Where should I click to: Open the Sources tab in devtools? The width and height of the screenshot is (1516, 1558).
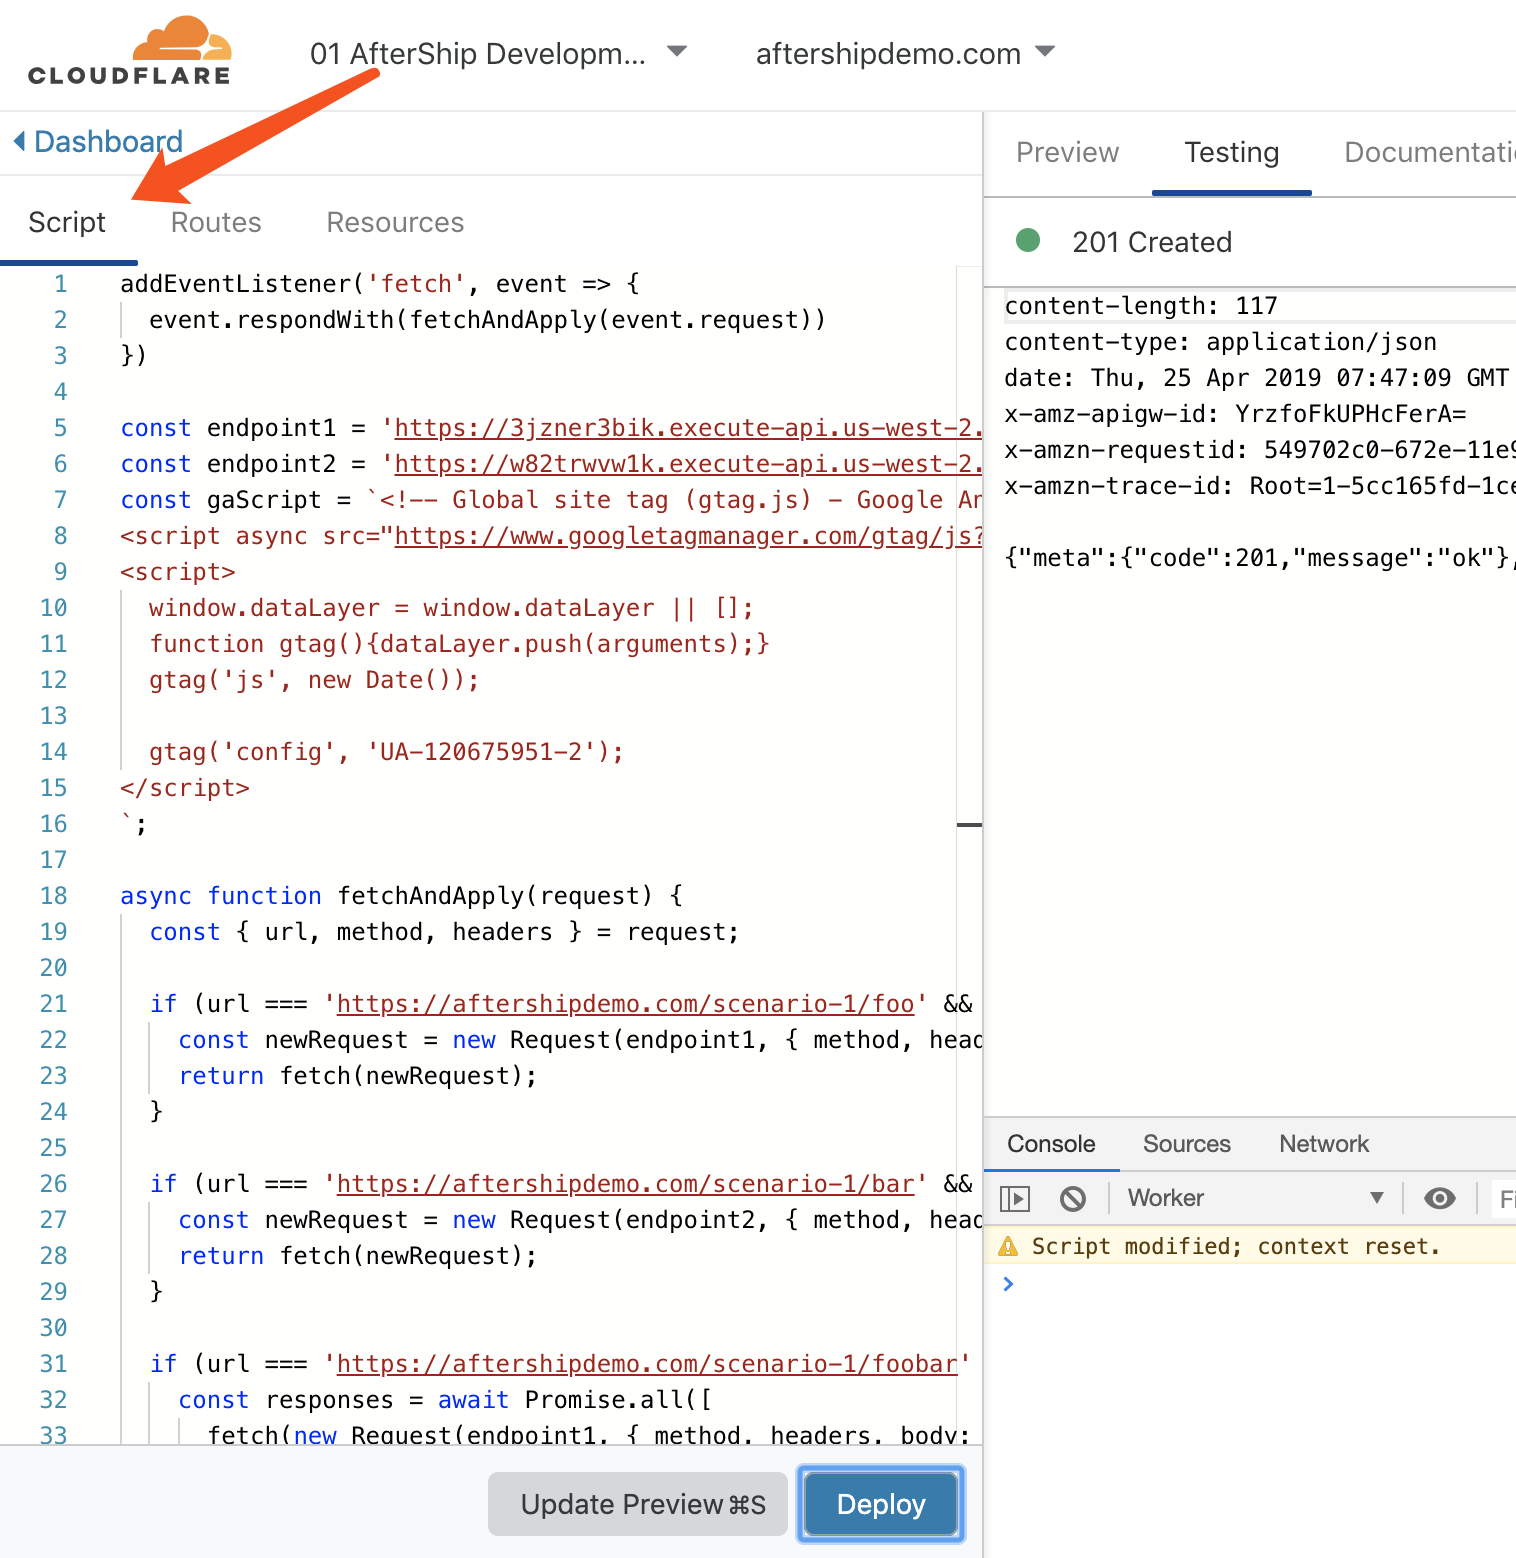(1186, 1144)
